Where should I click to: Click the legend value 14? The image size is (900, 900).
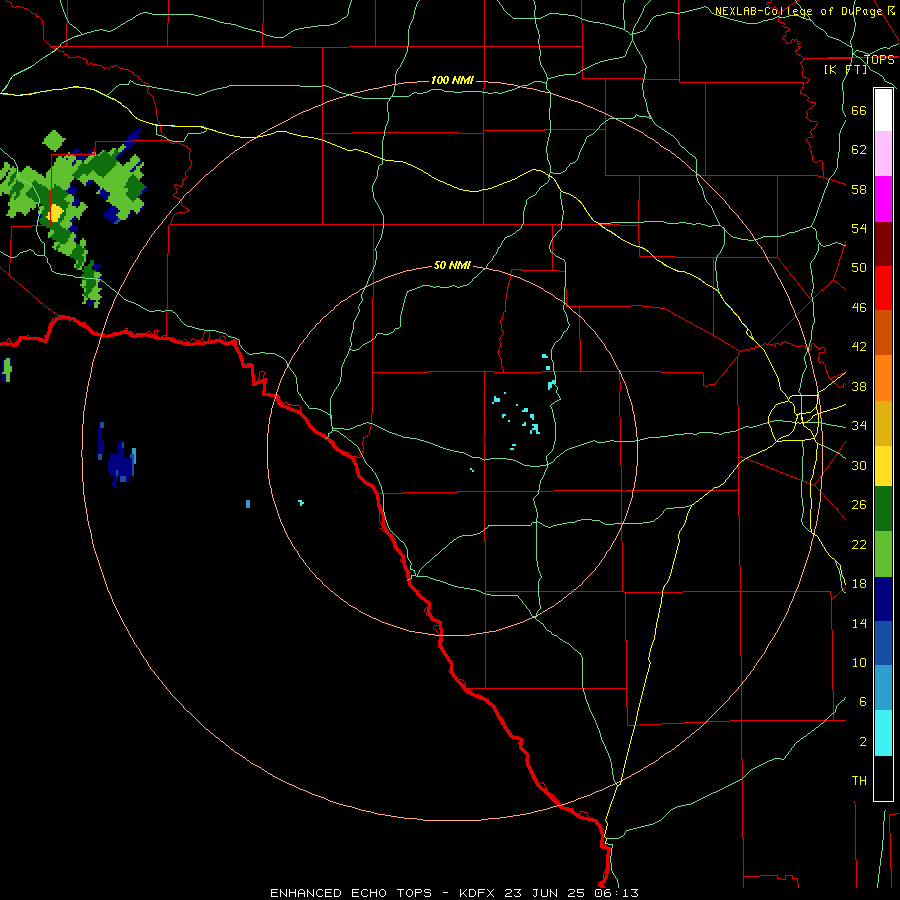[859, 623]
